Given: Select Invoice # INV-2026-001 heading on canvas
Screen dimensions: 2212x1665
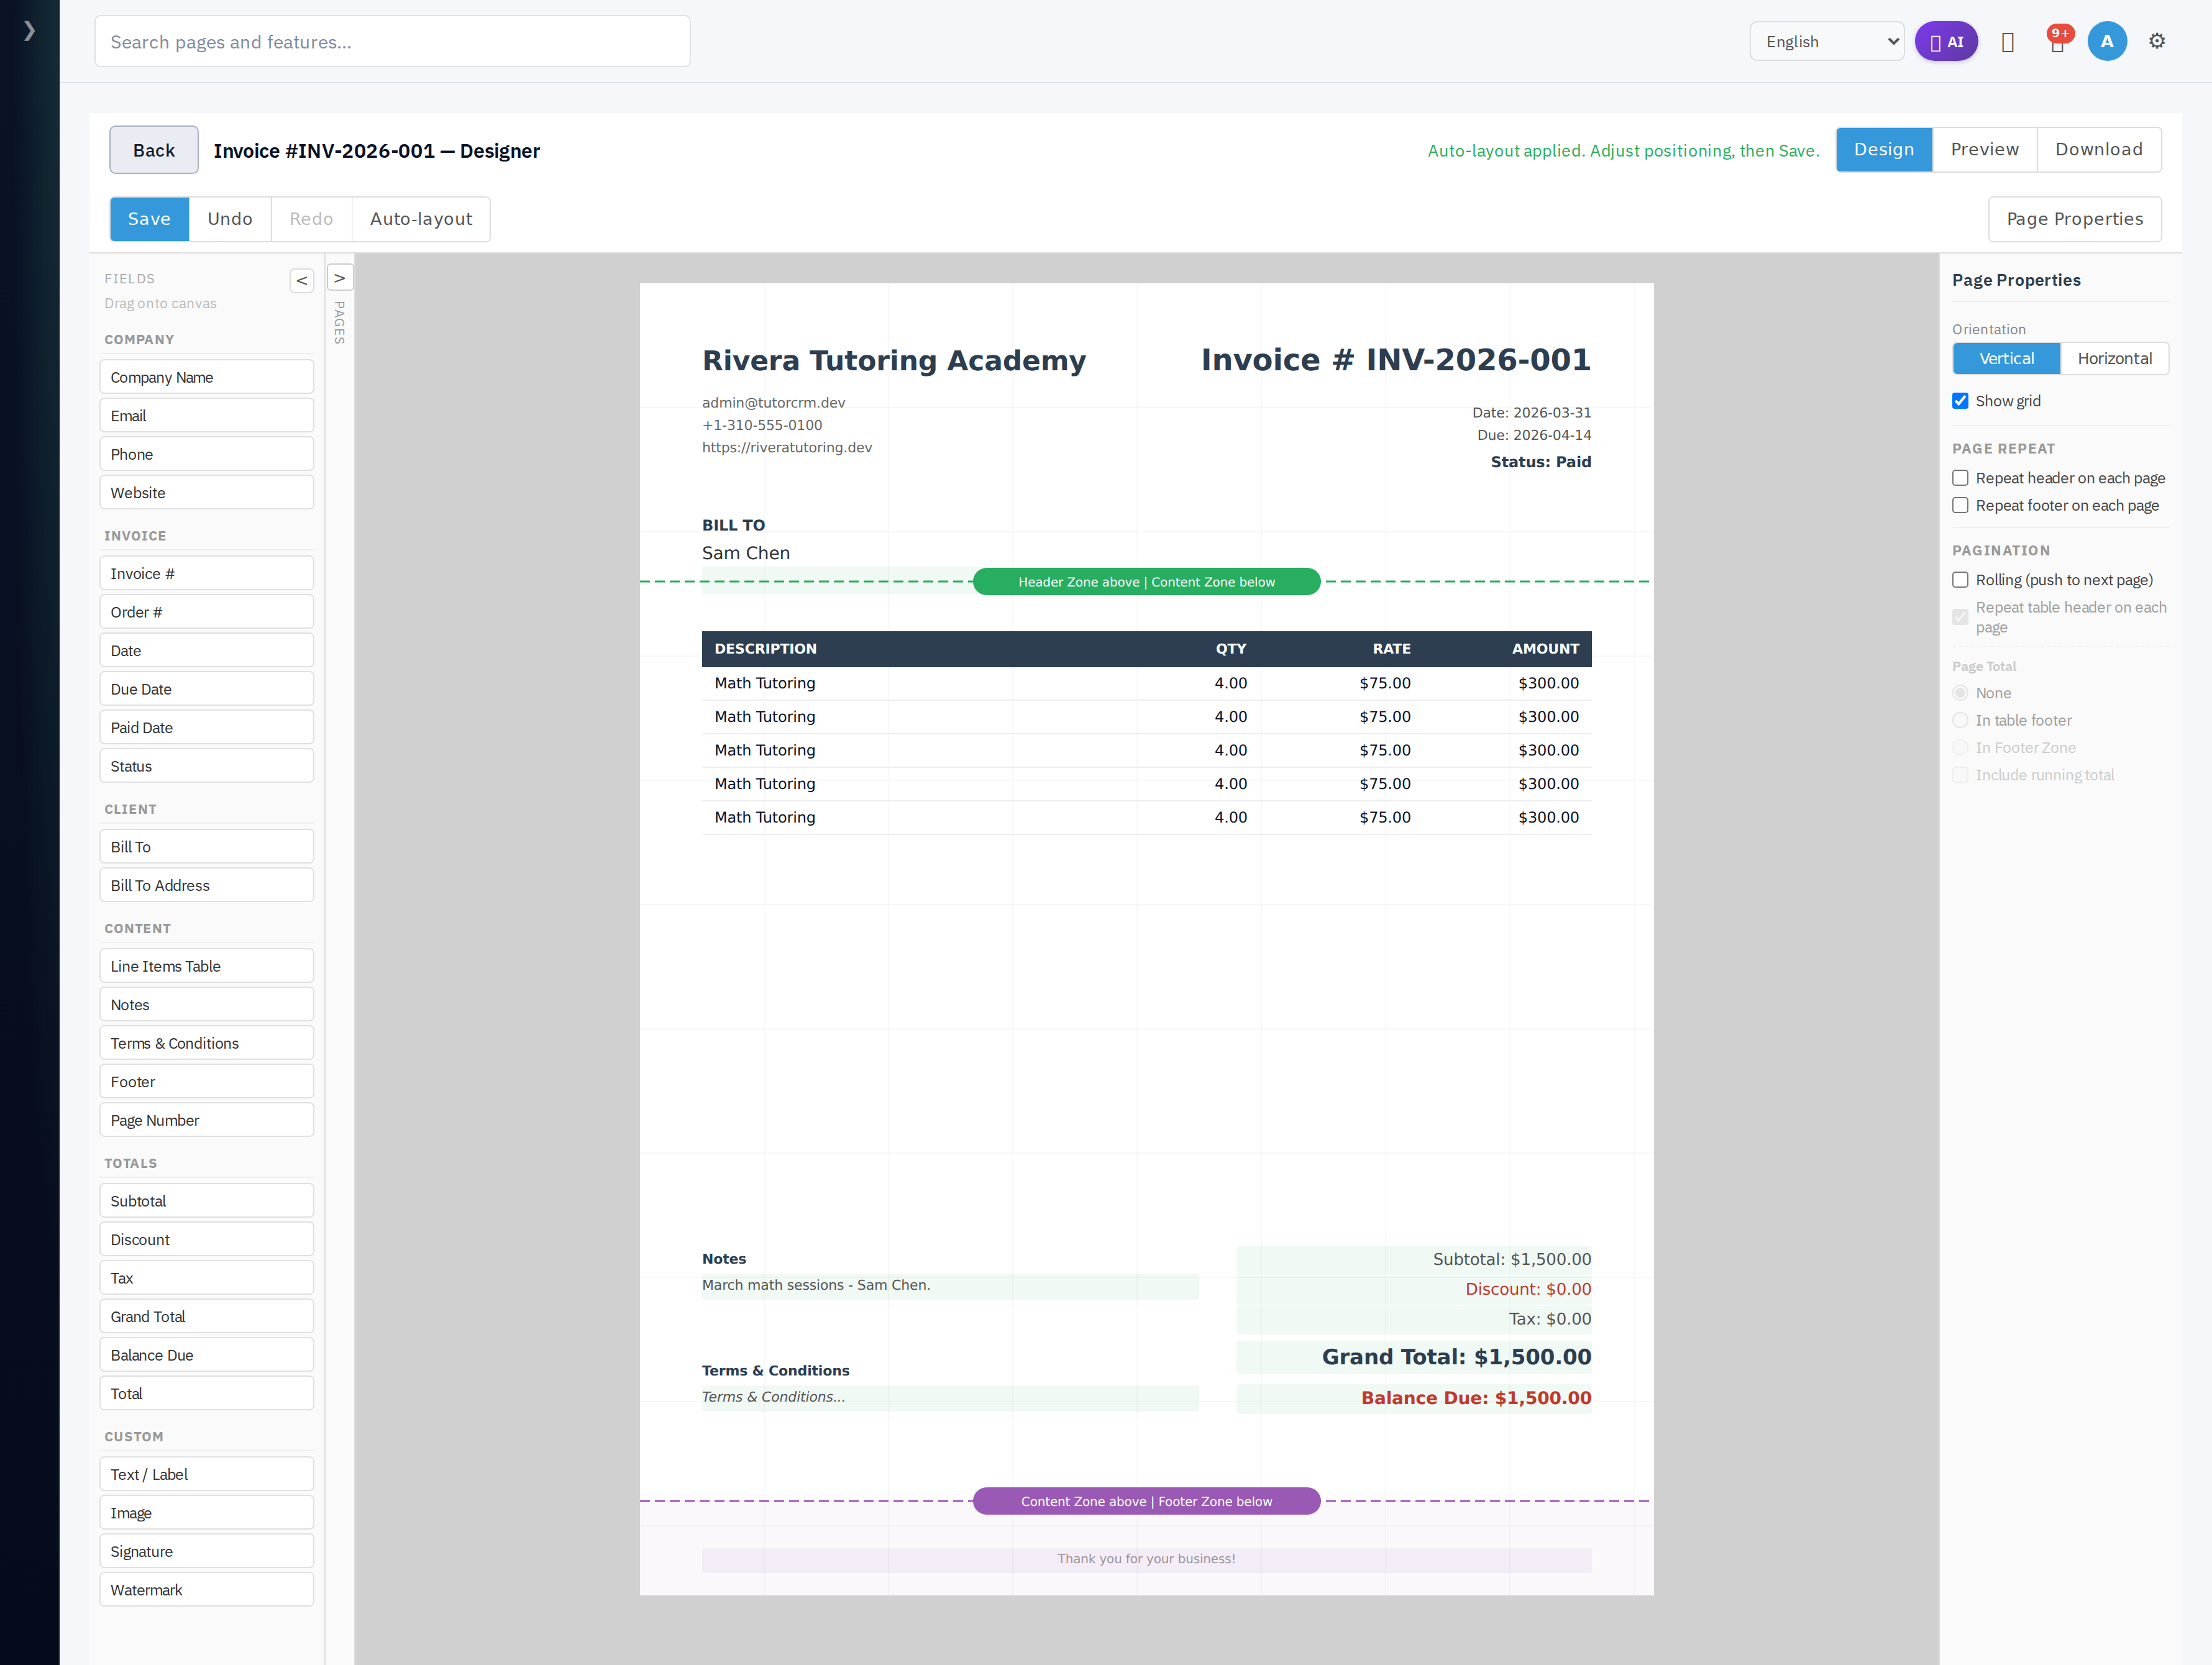Looking at the screenshot, I should click(x=1395, y=360).
